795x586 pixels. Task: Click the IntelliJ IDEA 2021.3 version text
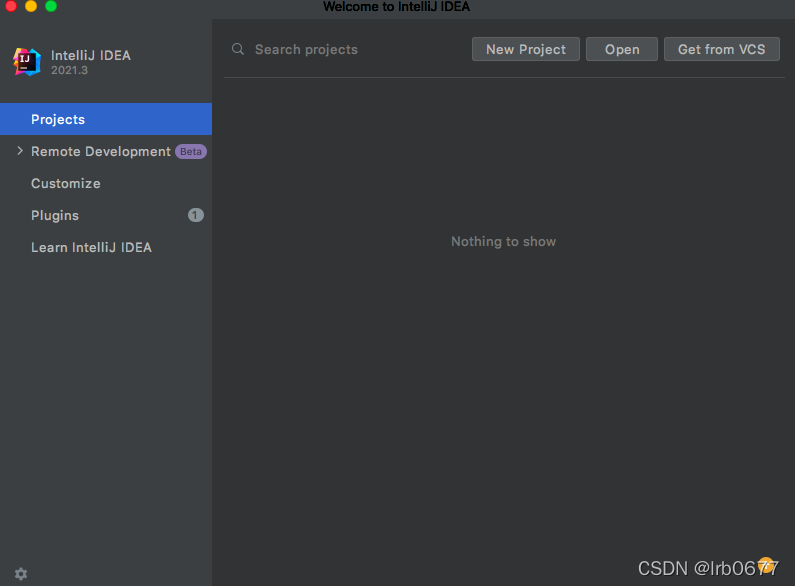(69, 70)
